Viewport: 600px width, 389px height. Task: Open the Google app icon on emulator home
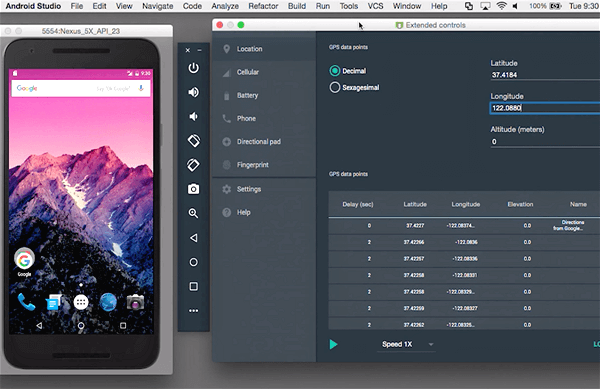tap(24, 260)
